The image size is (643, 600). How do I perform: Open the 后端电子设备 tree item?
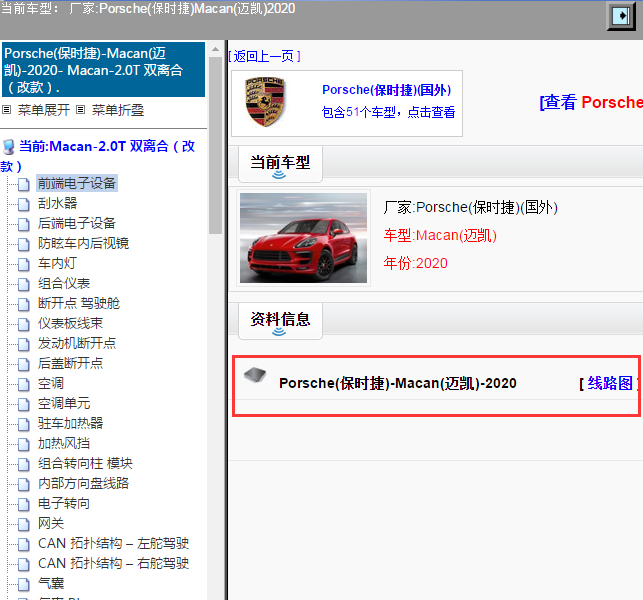pos(77,223)
